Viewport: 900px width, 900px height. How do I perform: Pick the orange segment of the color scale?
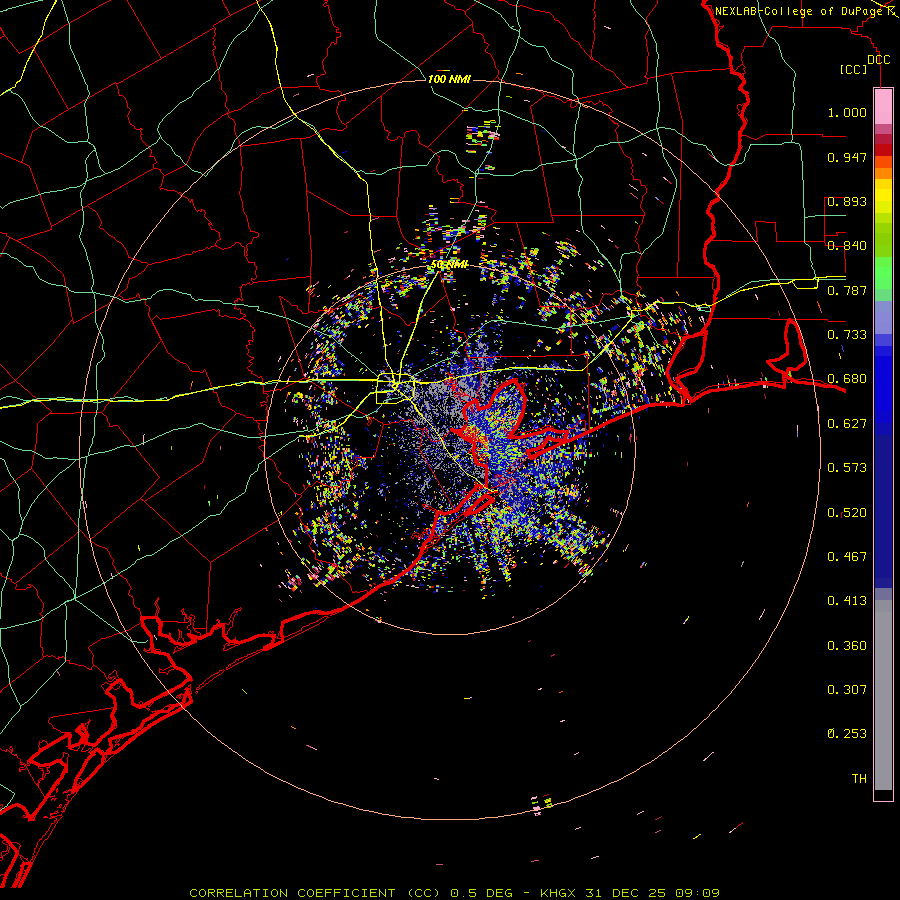[883, 173]
